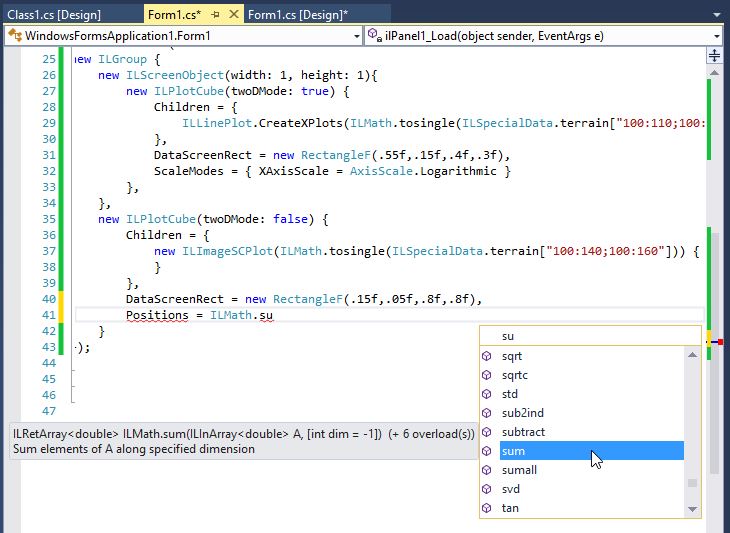Click the method cube icon beside sqrt

tap(487, 356)
